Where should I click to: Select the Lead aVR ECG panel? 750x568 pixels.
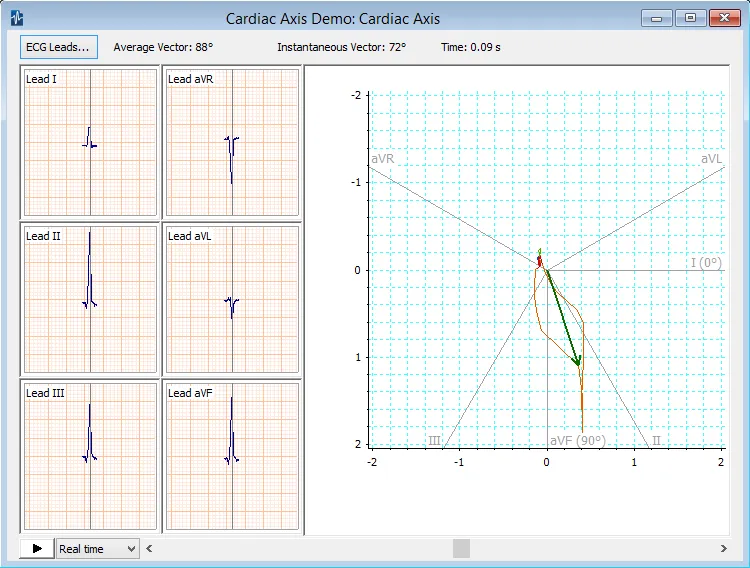[x=232, y=143]
